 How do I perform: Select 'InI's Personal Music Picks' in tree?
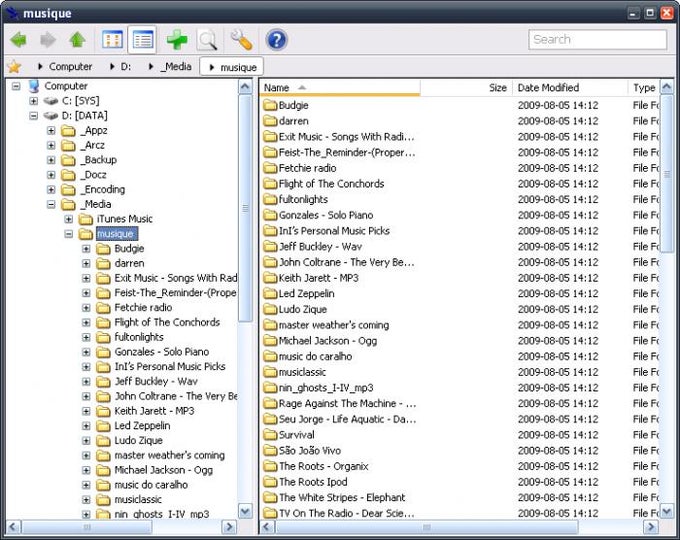pyautogui.click(x=170, y=367)
